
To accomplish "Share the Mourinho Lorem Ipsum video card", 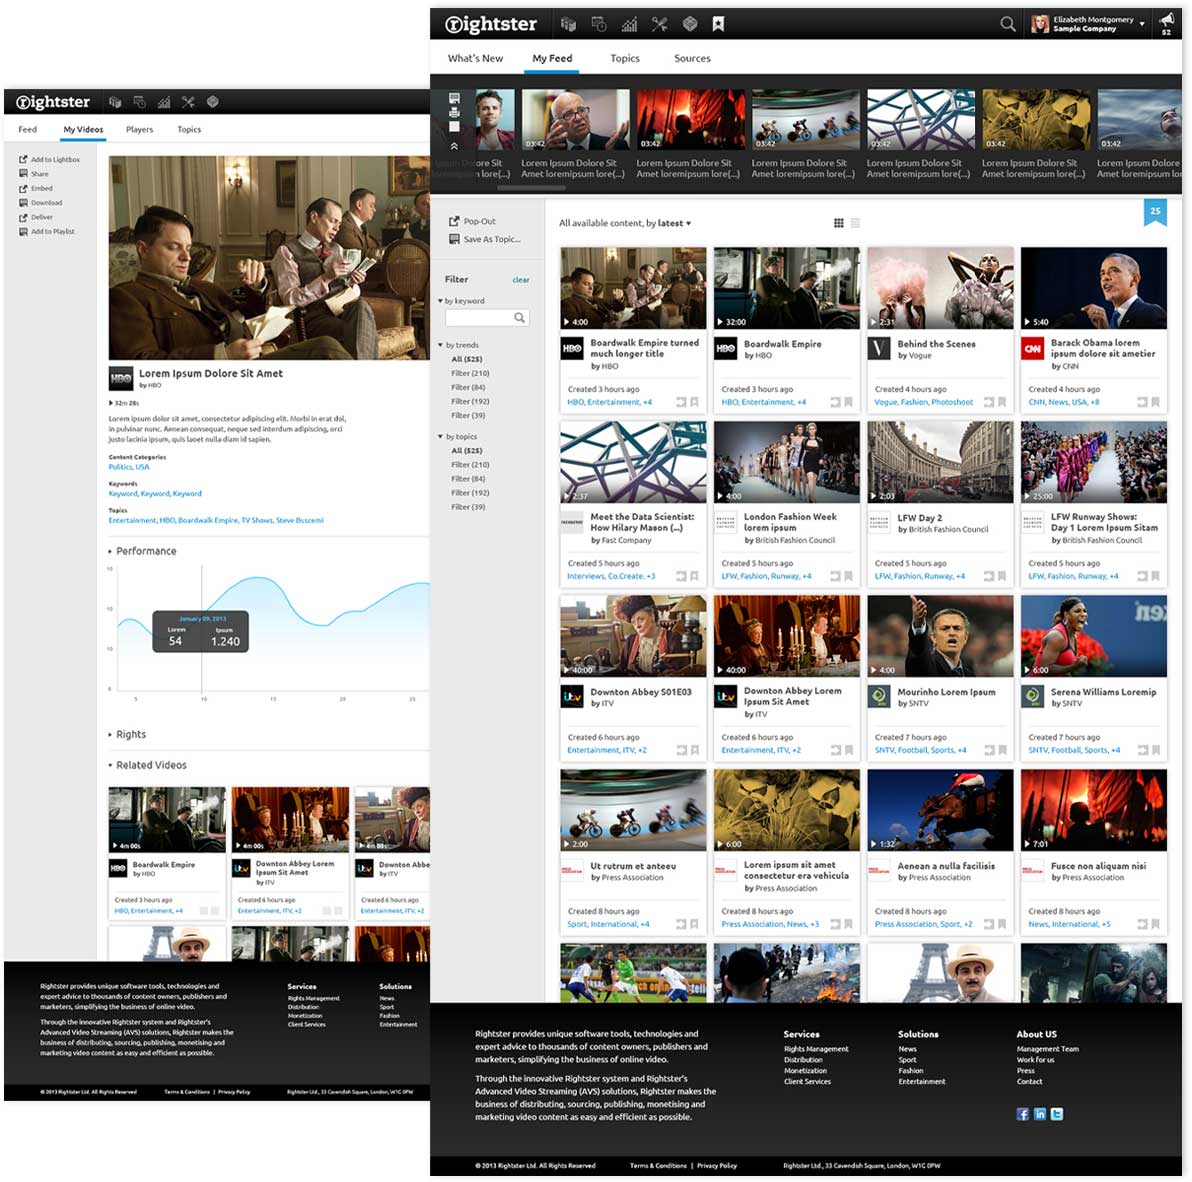I will [x=989, y=750].
